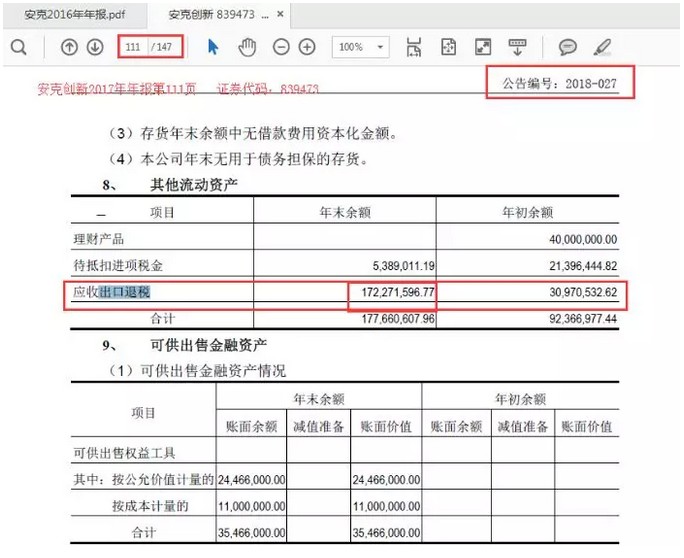Click the read mode keyboard-style icon

pyautogui.click(x=517, y=47)
